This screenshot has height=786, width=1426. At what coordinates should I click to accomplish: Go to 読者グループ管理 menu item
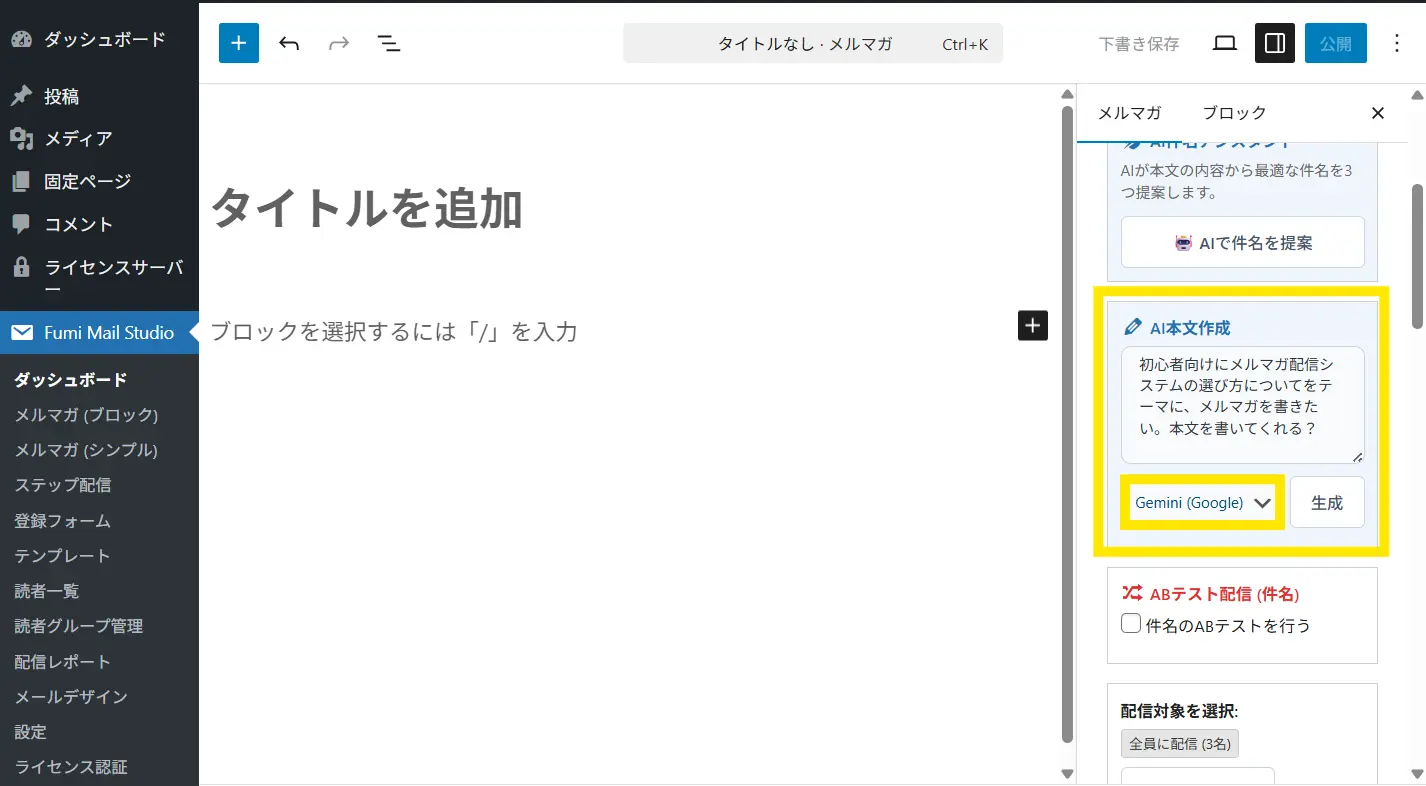pyautogui.click(x=78, y=626)
